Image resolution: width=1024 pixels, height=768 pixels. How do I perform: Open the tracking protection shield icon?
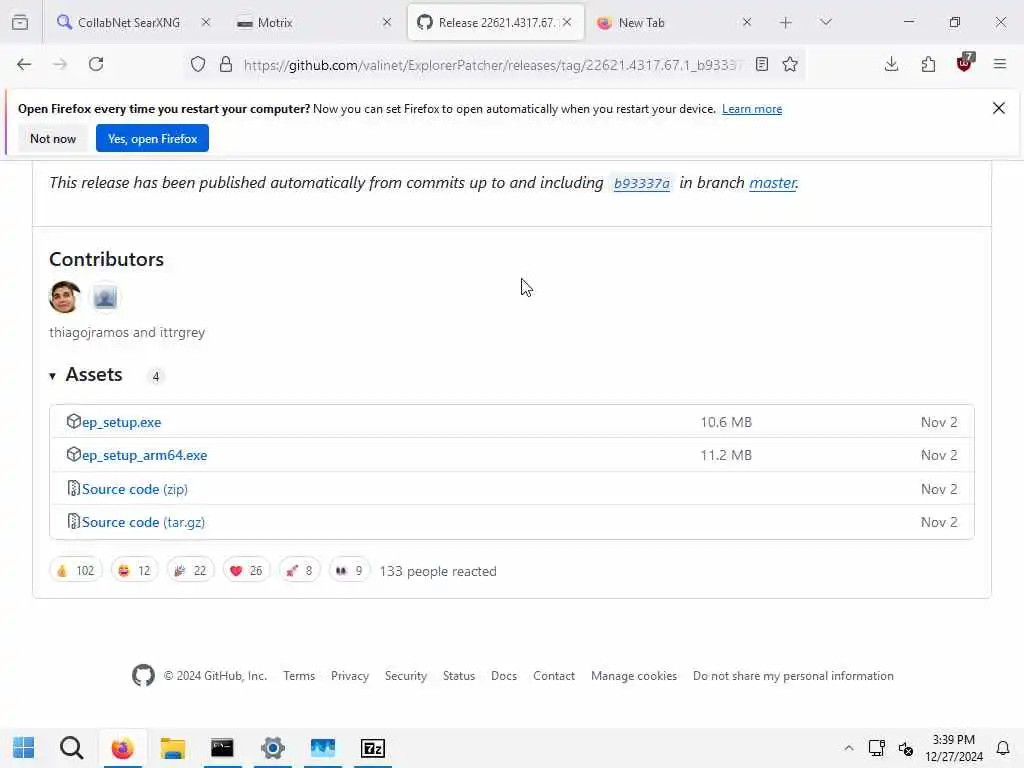tap(198, 64)
